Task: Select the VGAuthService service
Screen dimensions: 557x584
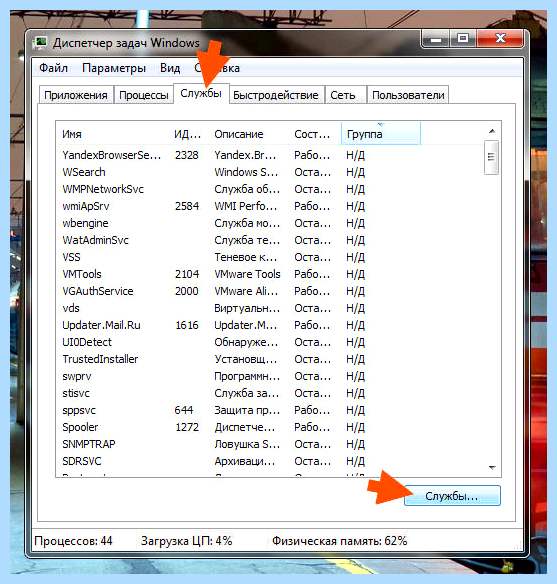Action: [271, 291]
